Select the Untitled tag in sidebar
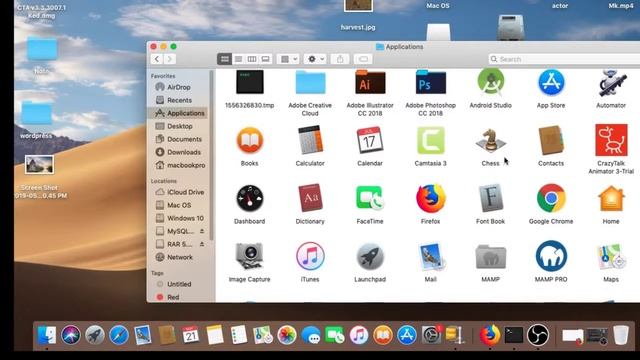640x360 pixels. click(x=179, y=284)
